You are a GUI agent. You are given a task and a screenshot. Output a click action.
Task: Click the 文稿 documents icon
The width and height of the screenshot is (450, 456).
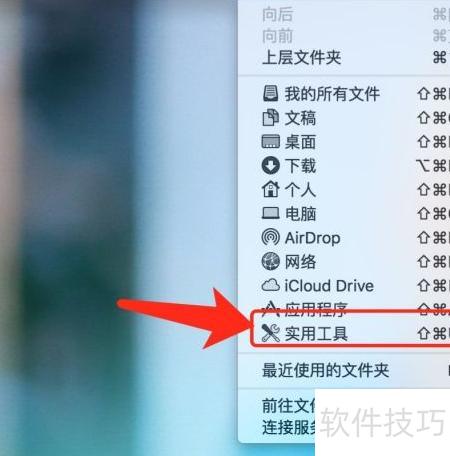270,117
